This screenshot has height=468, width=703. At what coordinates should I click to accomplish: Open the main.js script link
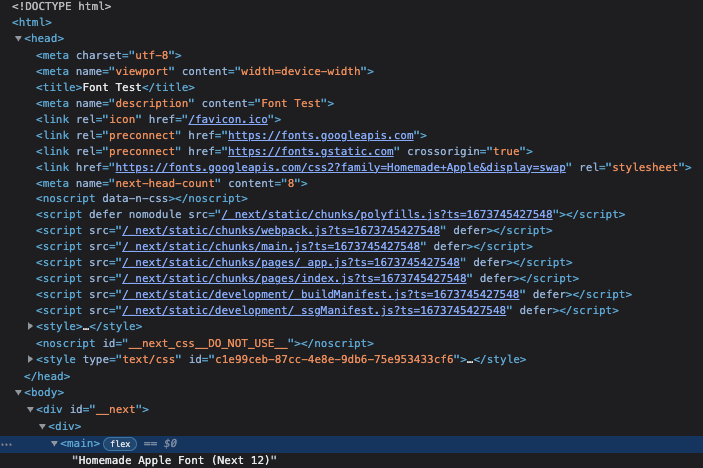(x=271, y=247)
